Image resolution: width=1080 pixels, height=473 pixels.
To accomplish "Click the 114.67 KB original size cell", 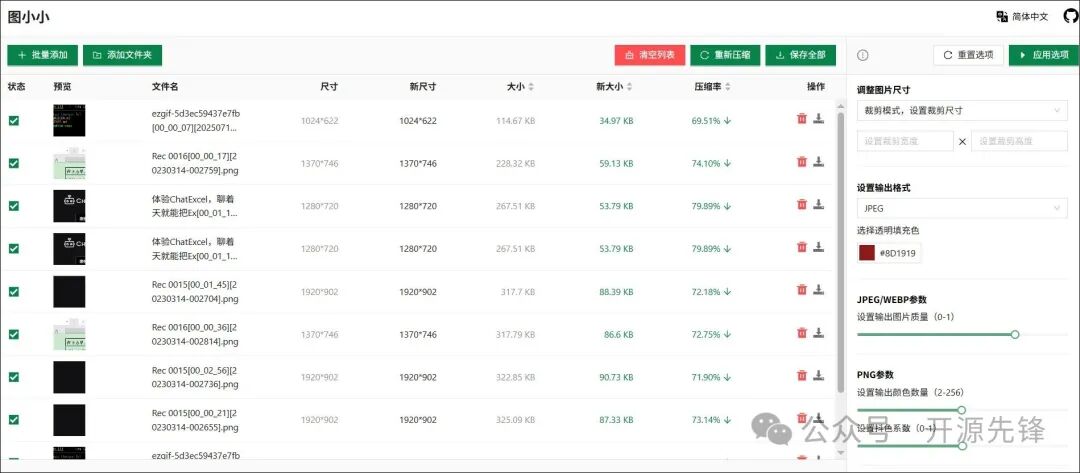I will [515, 120].
